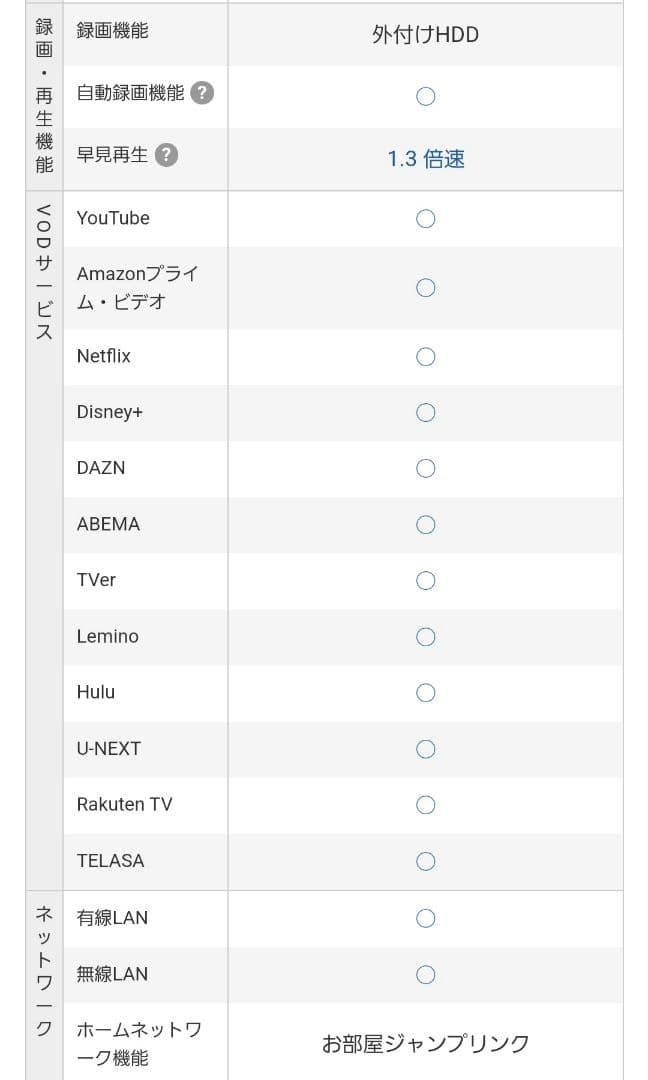Screen dimensions: 648x1080
Task: Click the お部屋ジャンプリンク text
Action: pos(425,1044)
